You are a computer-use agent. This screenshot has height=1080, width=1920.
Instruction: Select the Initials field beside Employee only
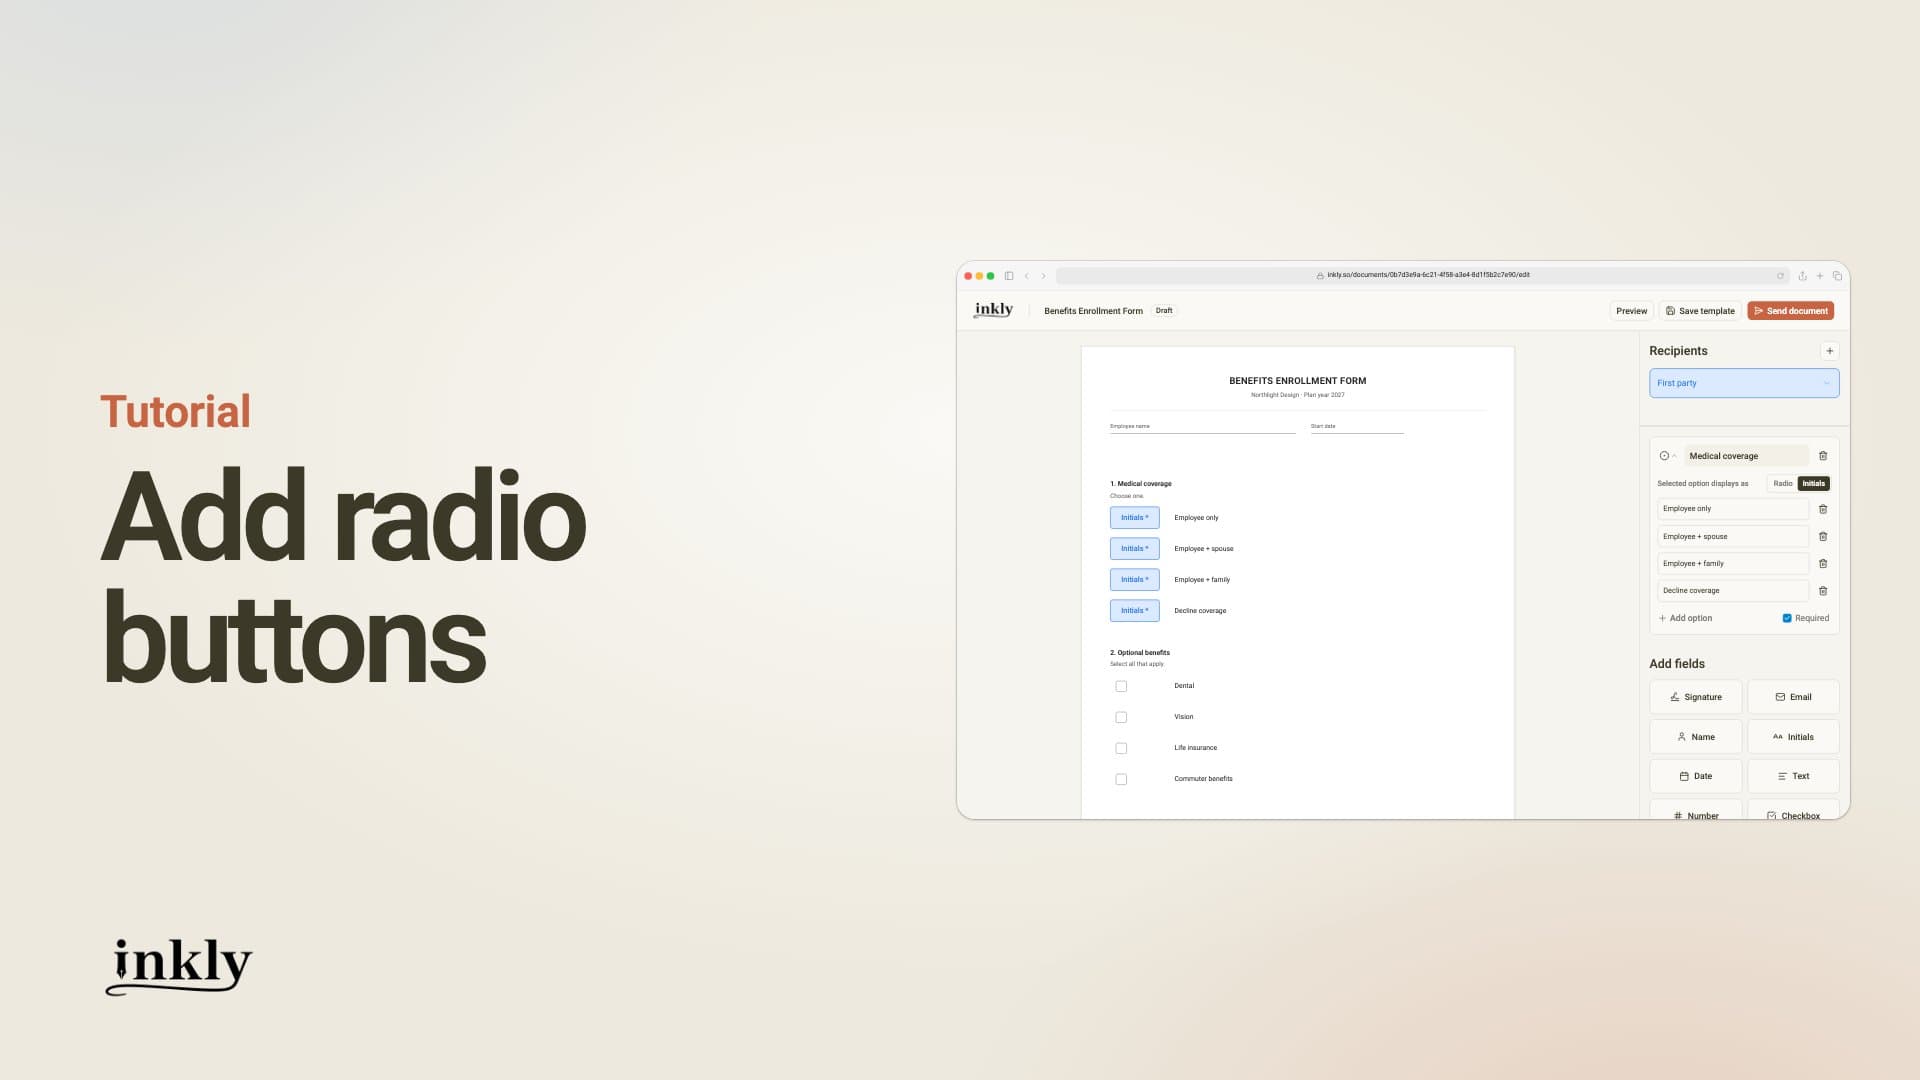coord(1135,518)
